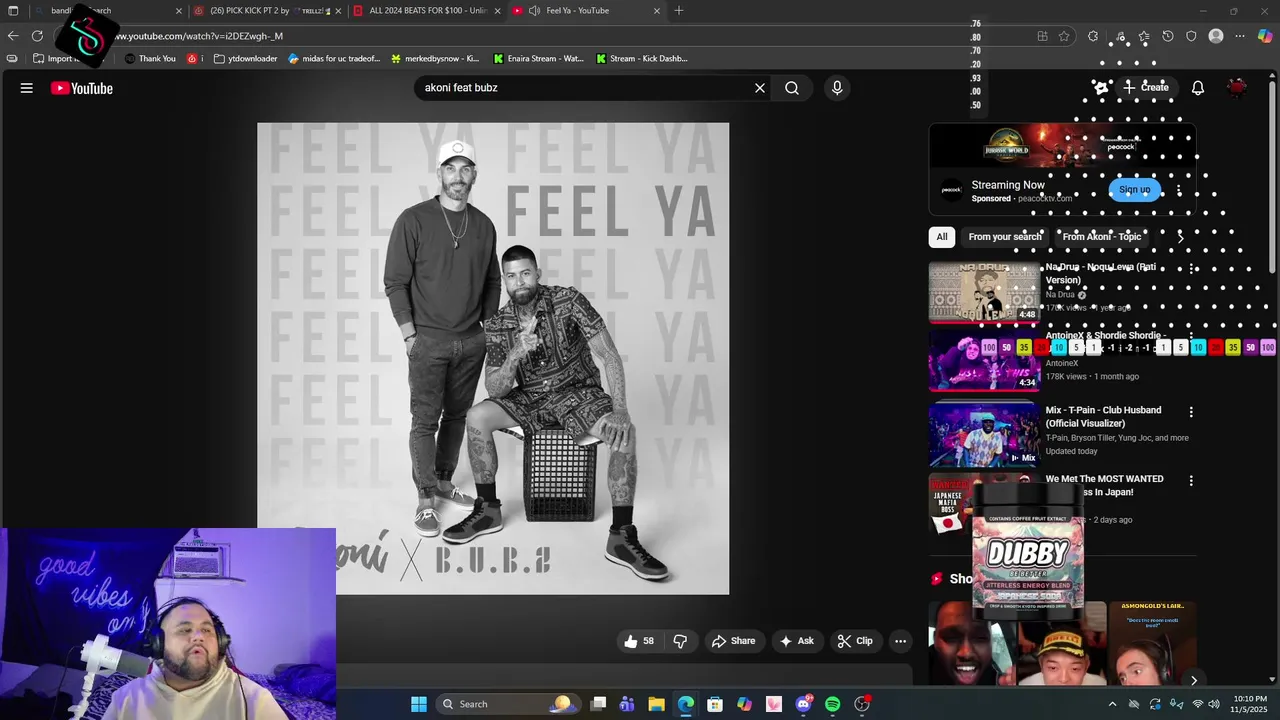Open the Na Drua Noqu Lewa thumbnail

tap(984, 292)
